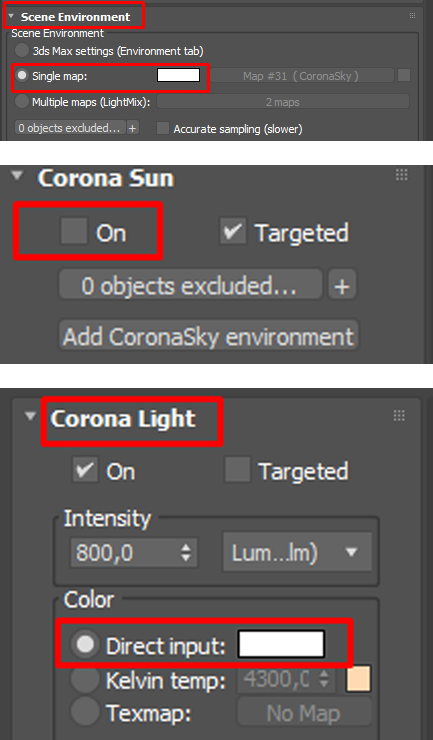433x740 pixels.
Task: Click the Corona Light rollout grip icon
Action: pyautogui.click(x=399, y=415)
